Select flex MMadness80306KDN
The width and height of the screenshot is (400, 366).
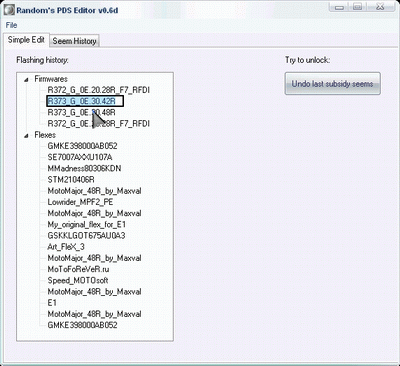point(84,168)
